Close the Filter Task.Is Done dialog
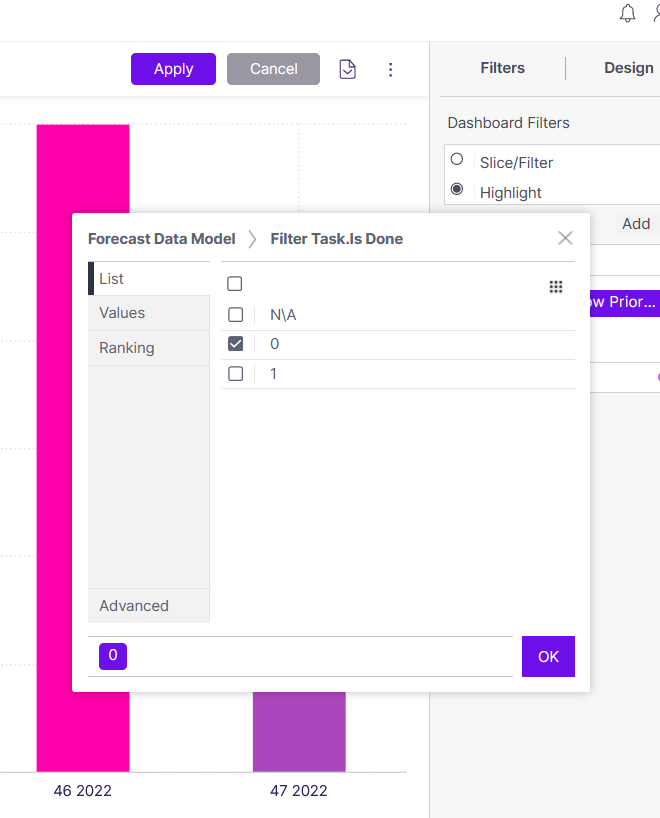The height and width of the screenshot is (818, 660). tap(565, 238)
